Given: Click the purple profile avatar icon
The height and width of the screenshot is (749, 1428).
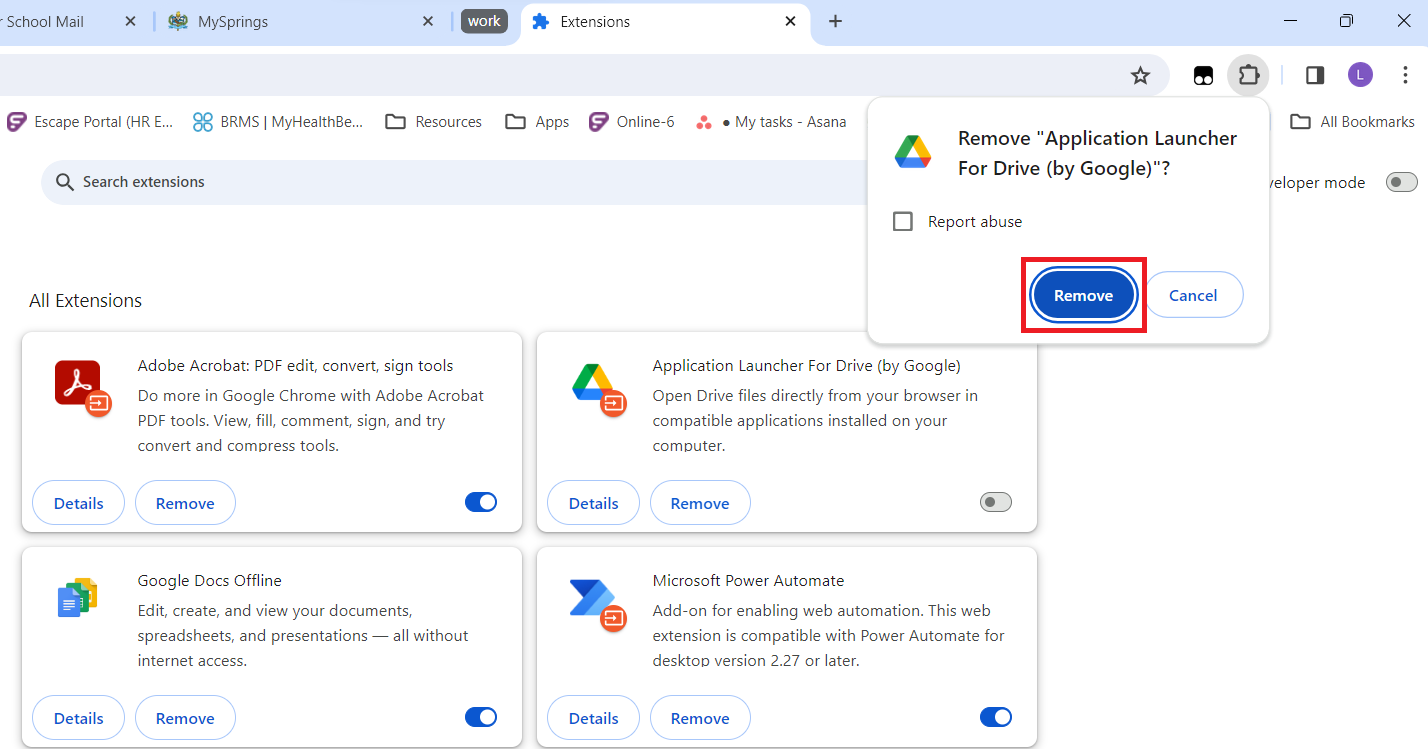Looking at the screenshot, I should pos(1360,75).
